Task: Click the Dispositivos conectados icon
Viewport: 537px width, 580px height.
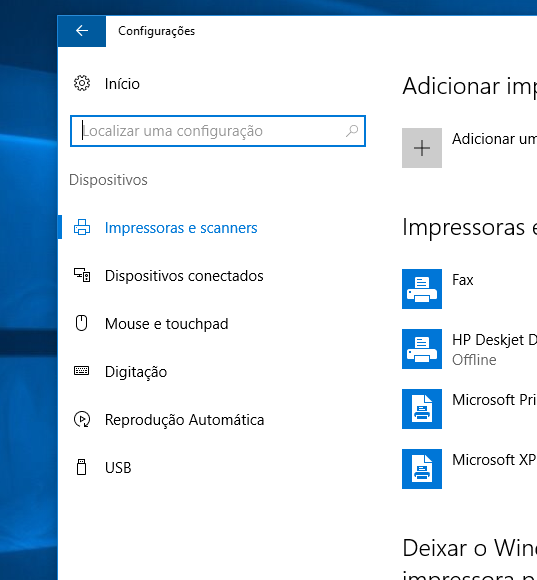Action: click(x=82, y=275)
